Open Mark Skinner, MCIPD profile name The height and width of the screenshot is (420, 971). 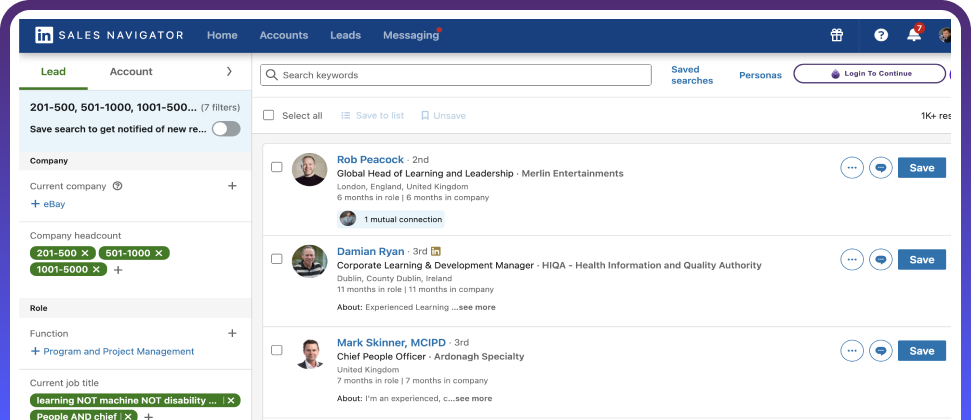(x=391, y=342)
